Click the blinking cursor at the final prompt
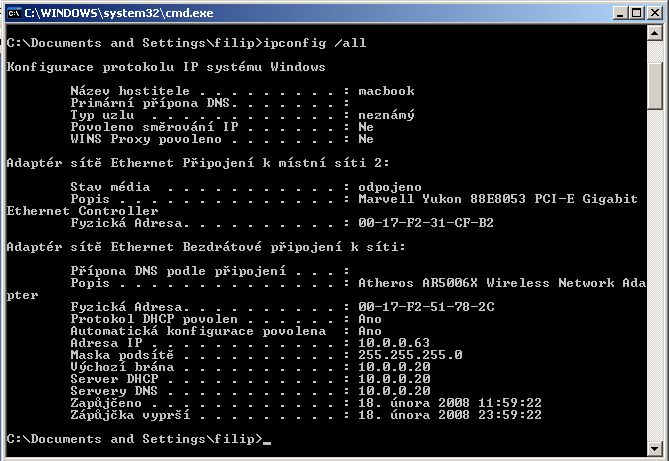Screen dimensions: 669x461 267,443
